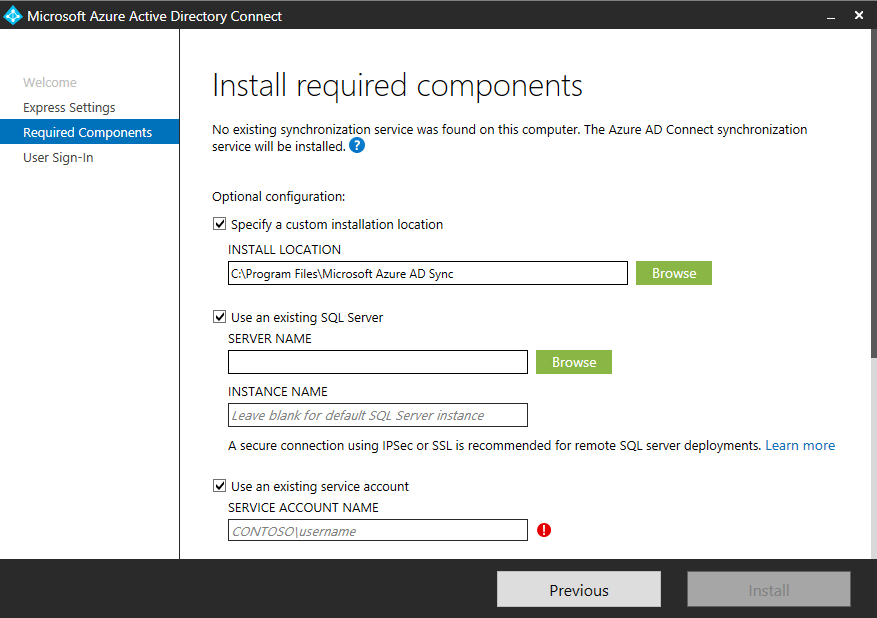Disable Use an existing service account option
The height and width of the screenshot is (618, 877).
[220, 487]
